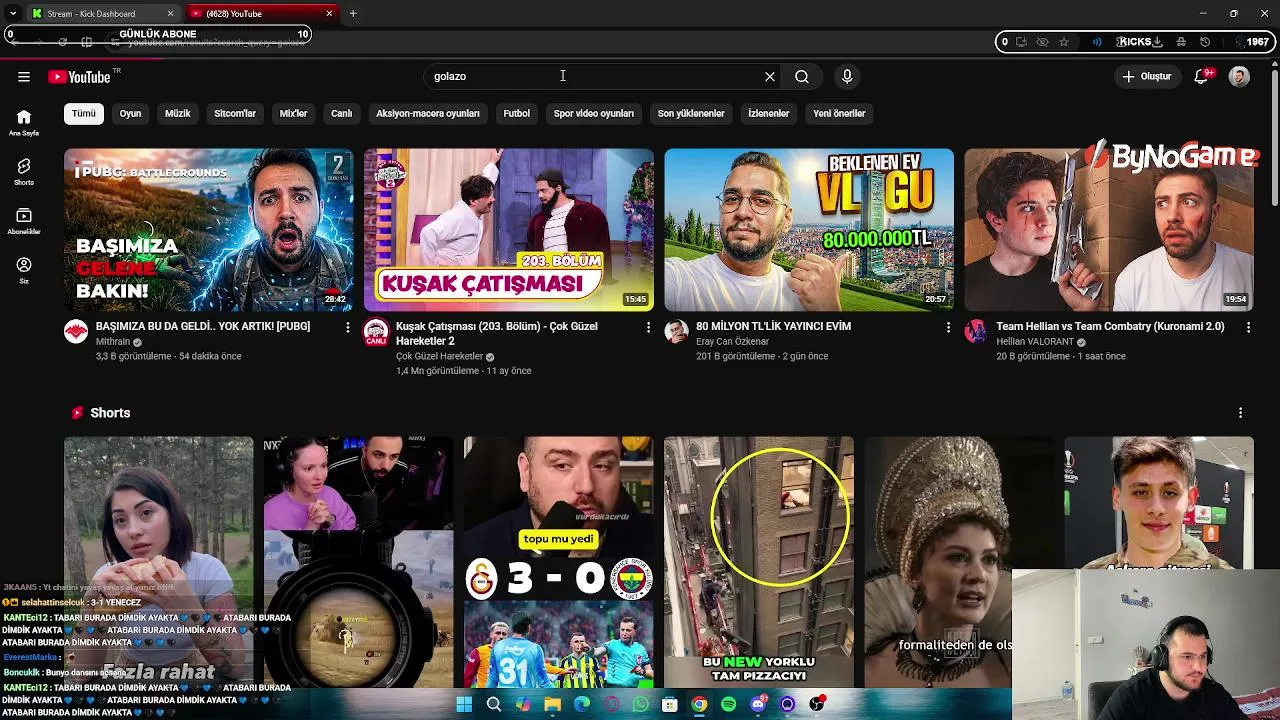The image size is (1280, 720).
Task: Switch to Stream - Kick Dashboard tab
Action: (x=102, y=14)
